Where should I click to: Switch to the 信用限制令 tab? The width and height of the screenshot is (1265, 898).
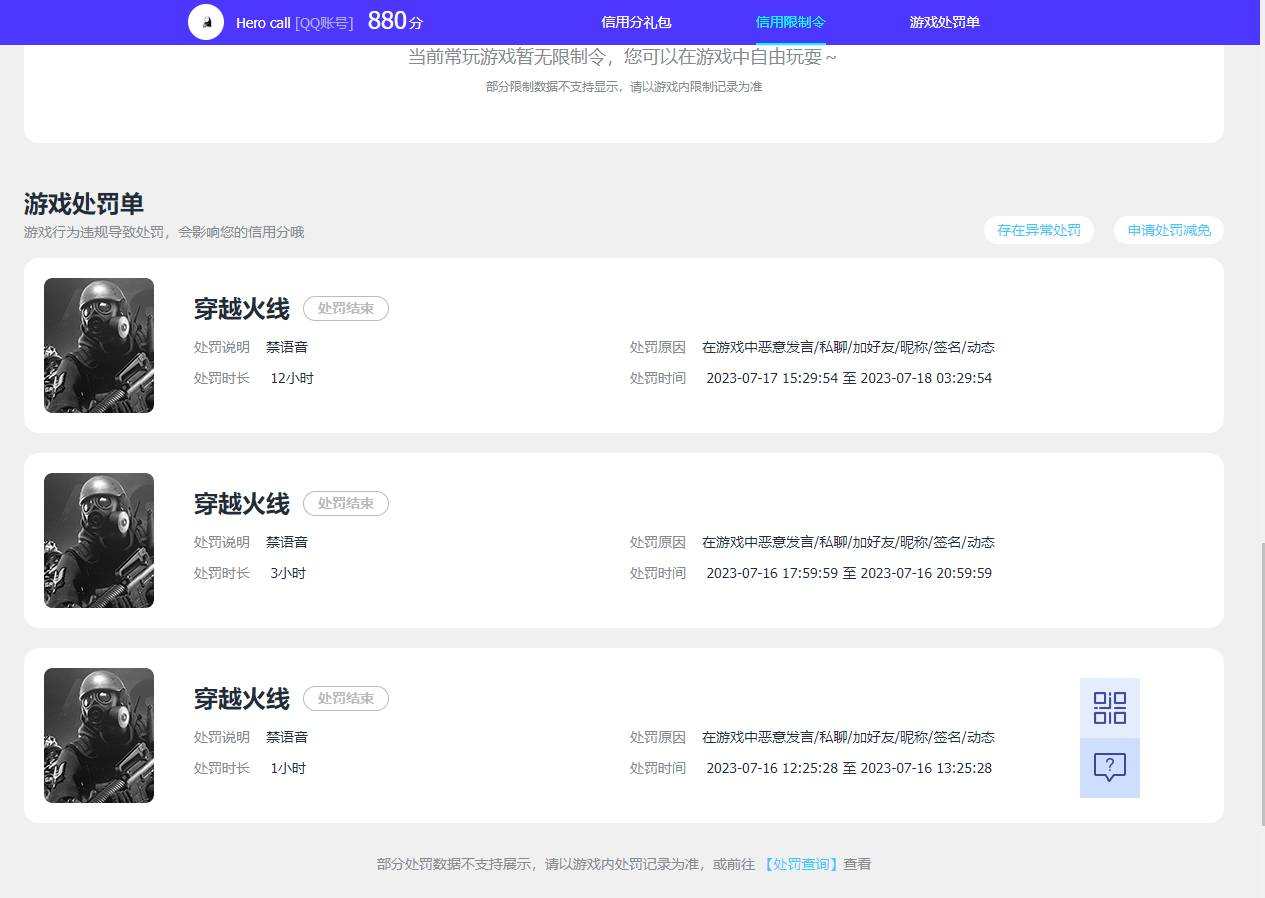[790, 22]
